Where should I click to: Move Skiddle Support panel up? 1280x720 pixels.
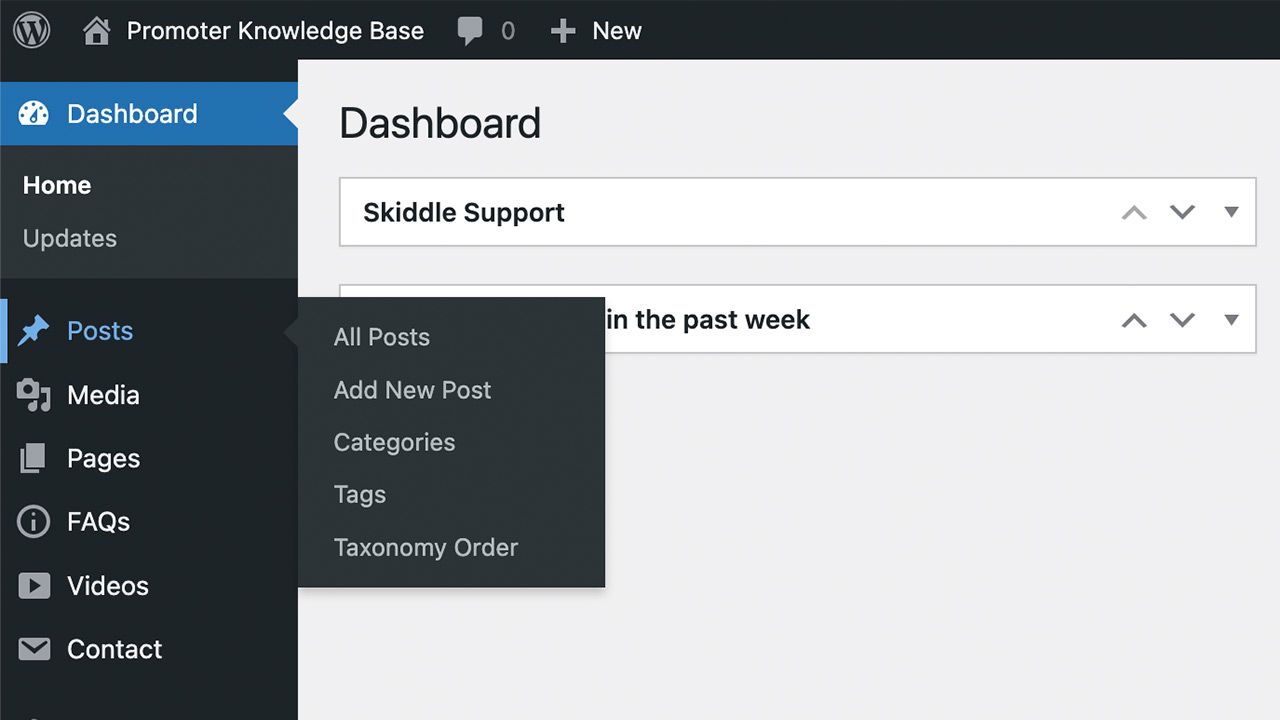pyautogui.click(x=1134, y=212)
